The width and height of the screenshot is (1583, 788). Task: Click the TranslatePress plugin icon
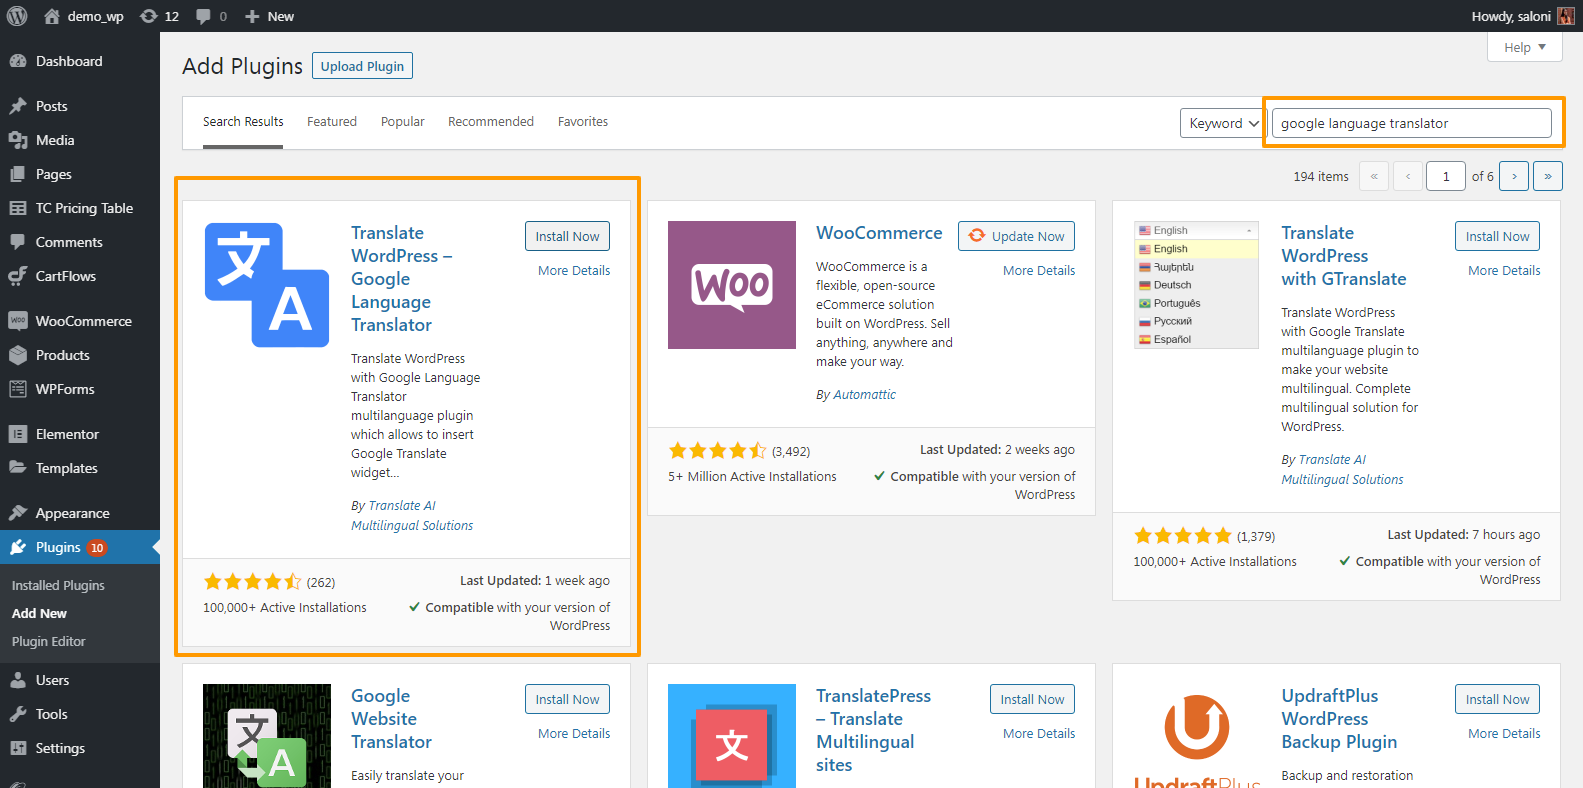click(x=732, y=736)
